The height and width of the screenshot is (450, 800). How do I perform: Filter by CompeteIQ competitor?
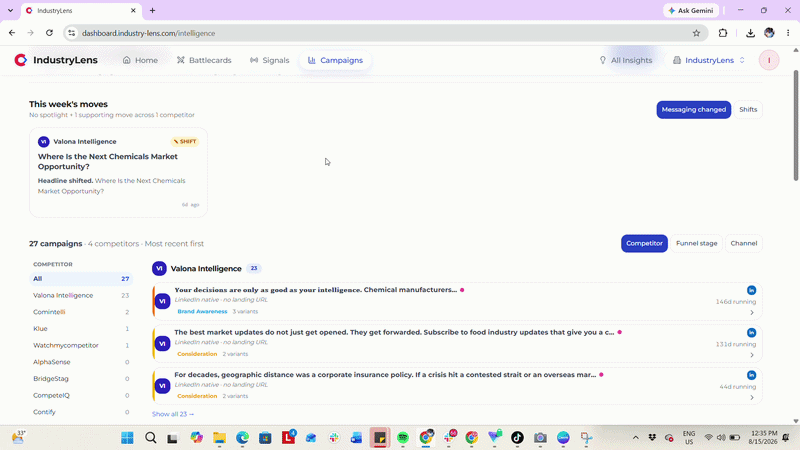[x=81, y=395]
